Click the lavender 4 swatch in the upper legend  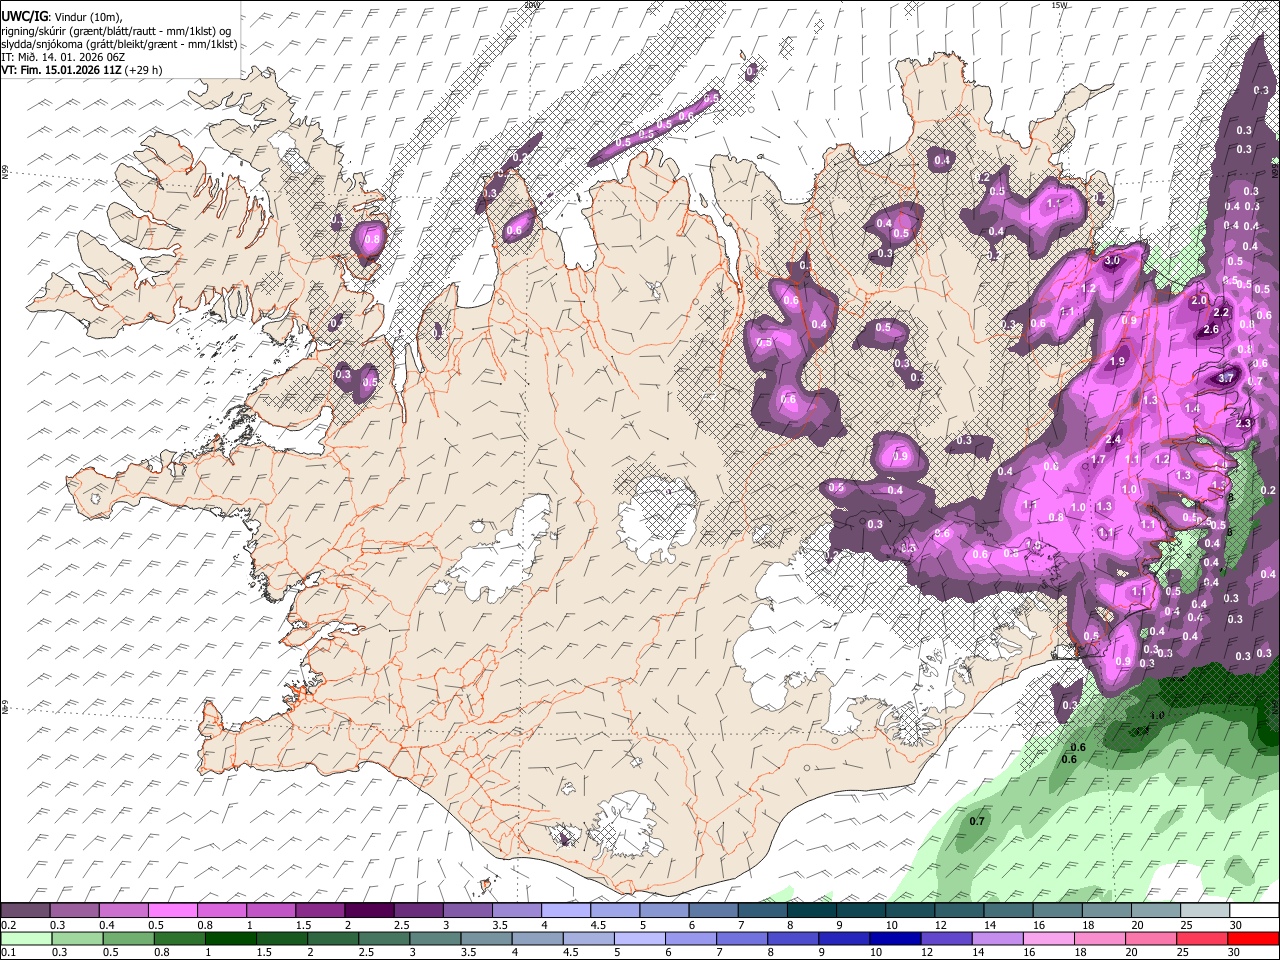click(x=566, y=911)
